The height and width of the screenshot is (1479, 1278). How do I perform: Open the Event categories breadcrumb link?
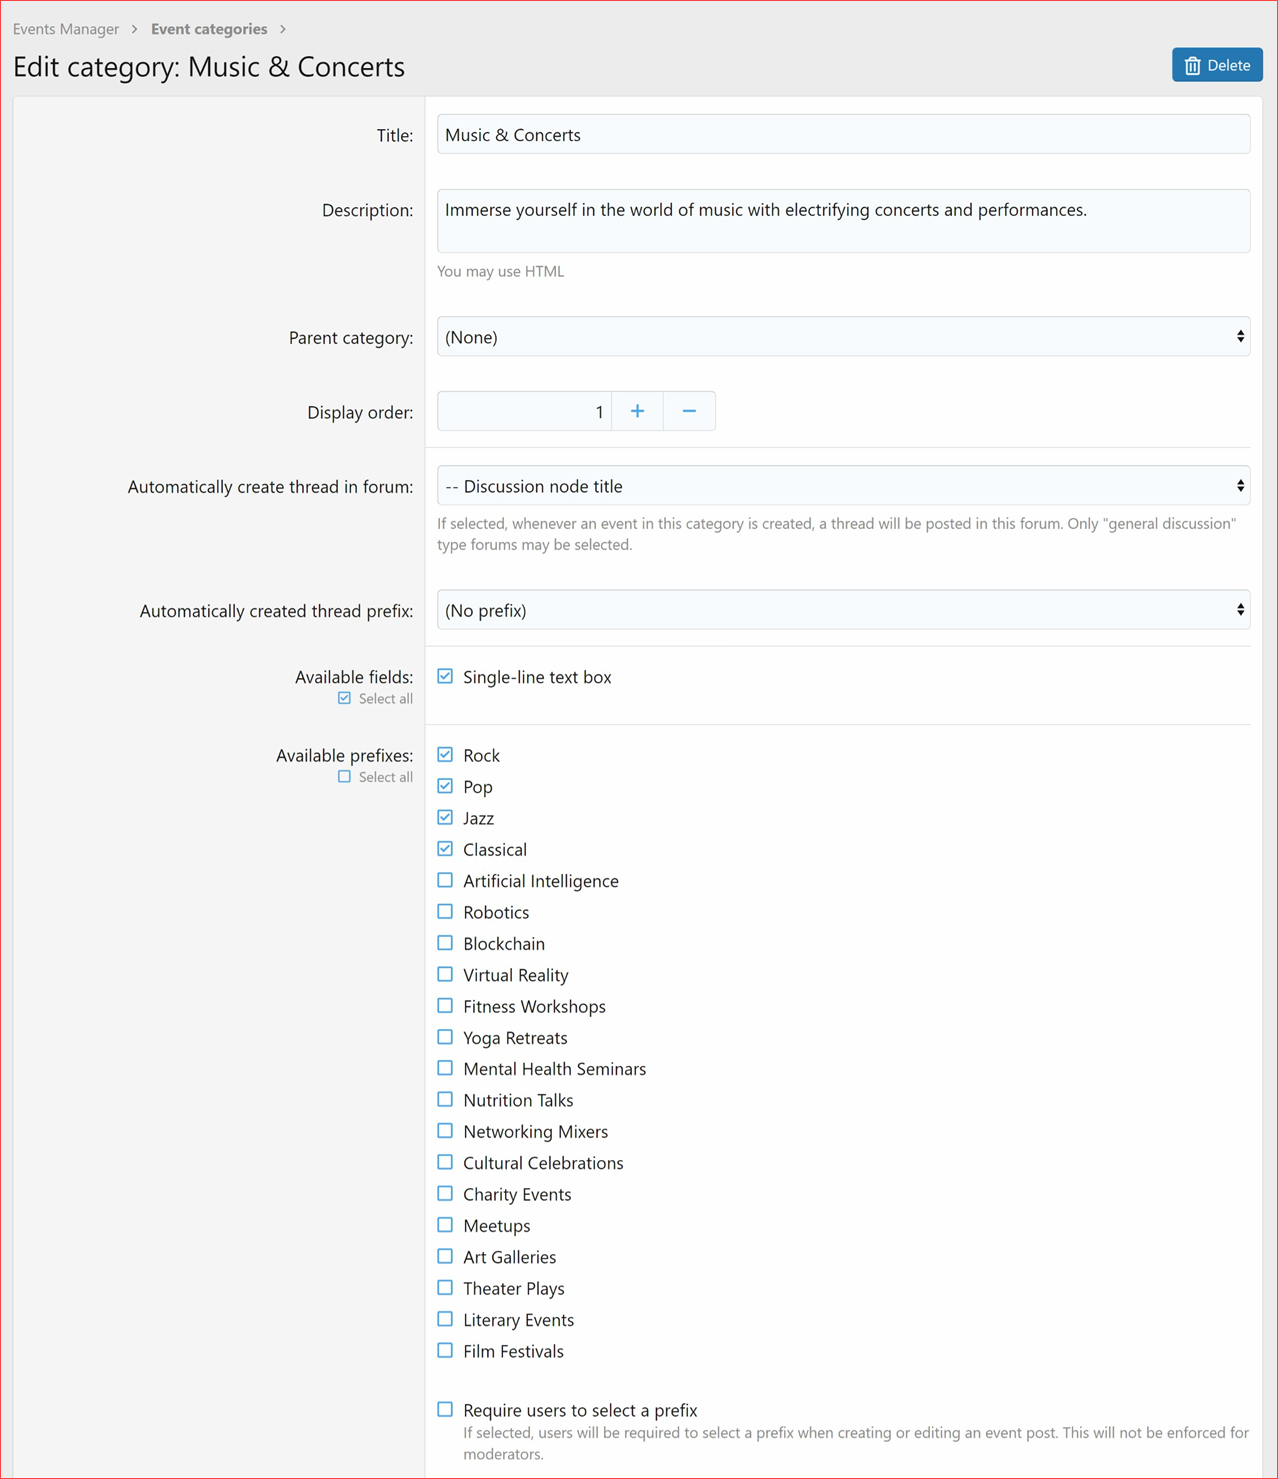tap(209, 29)
